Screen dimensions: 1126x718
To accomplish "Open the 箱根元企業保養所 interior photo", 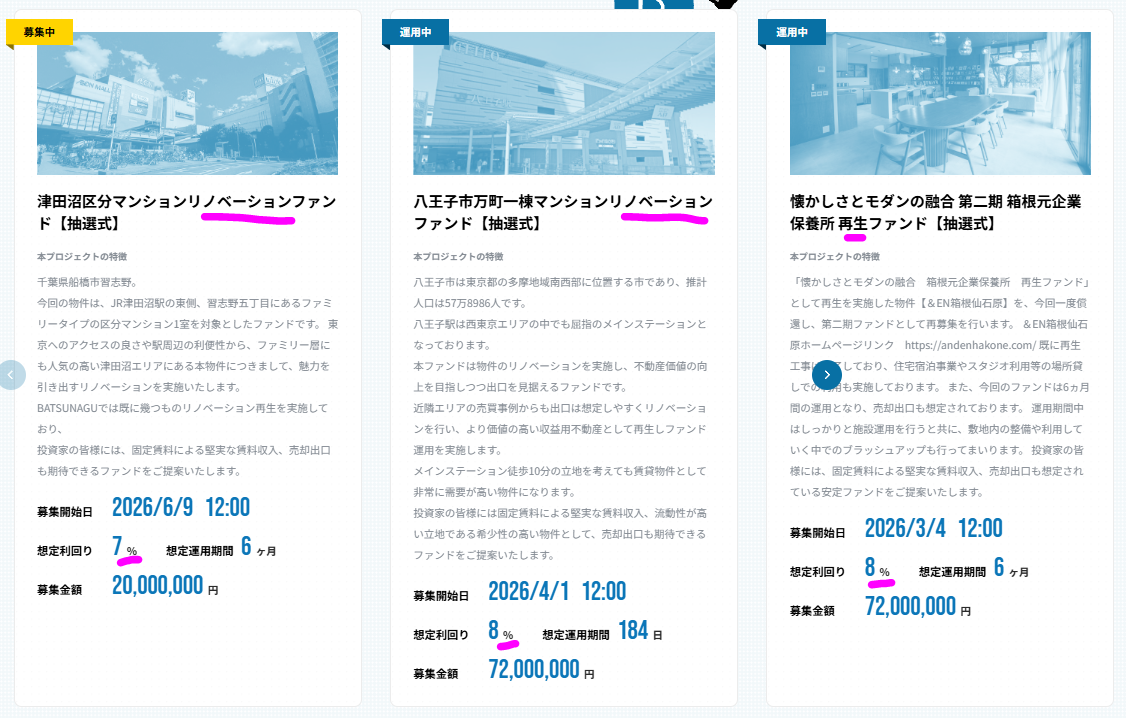I will click(x=940, y=103).
